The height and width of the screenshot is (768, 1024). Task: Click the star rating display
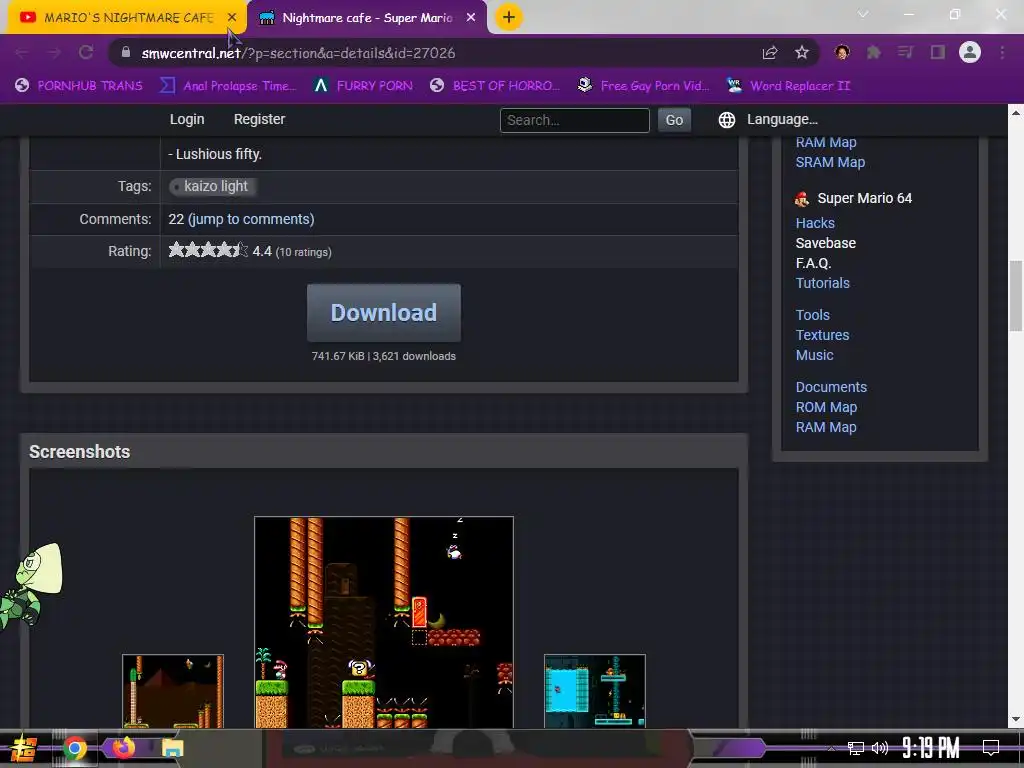click(208, 250)
